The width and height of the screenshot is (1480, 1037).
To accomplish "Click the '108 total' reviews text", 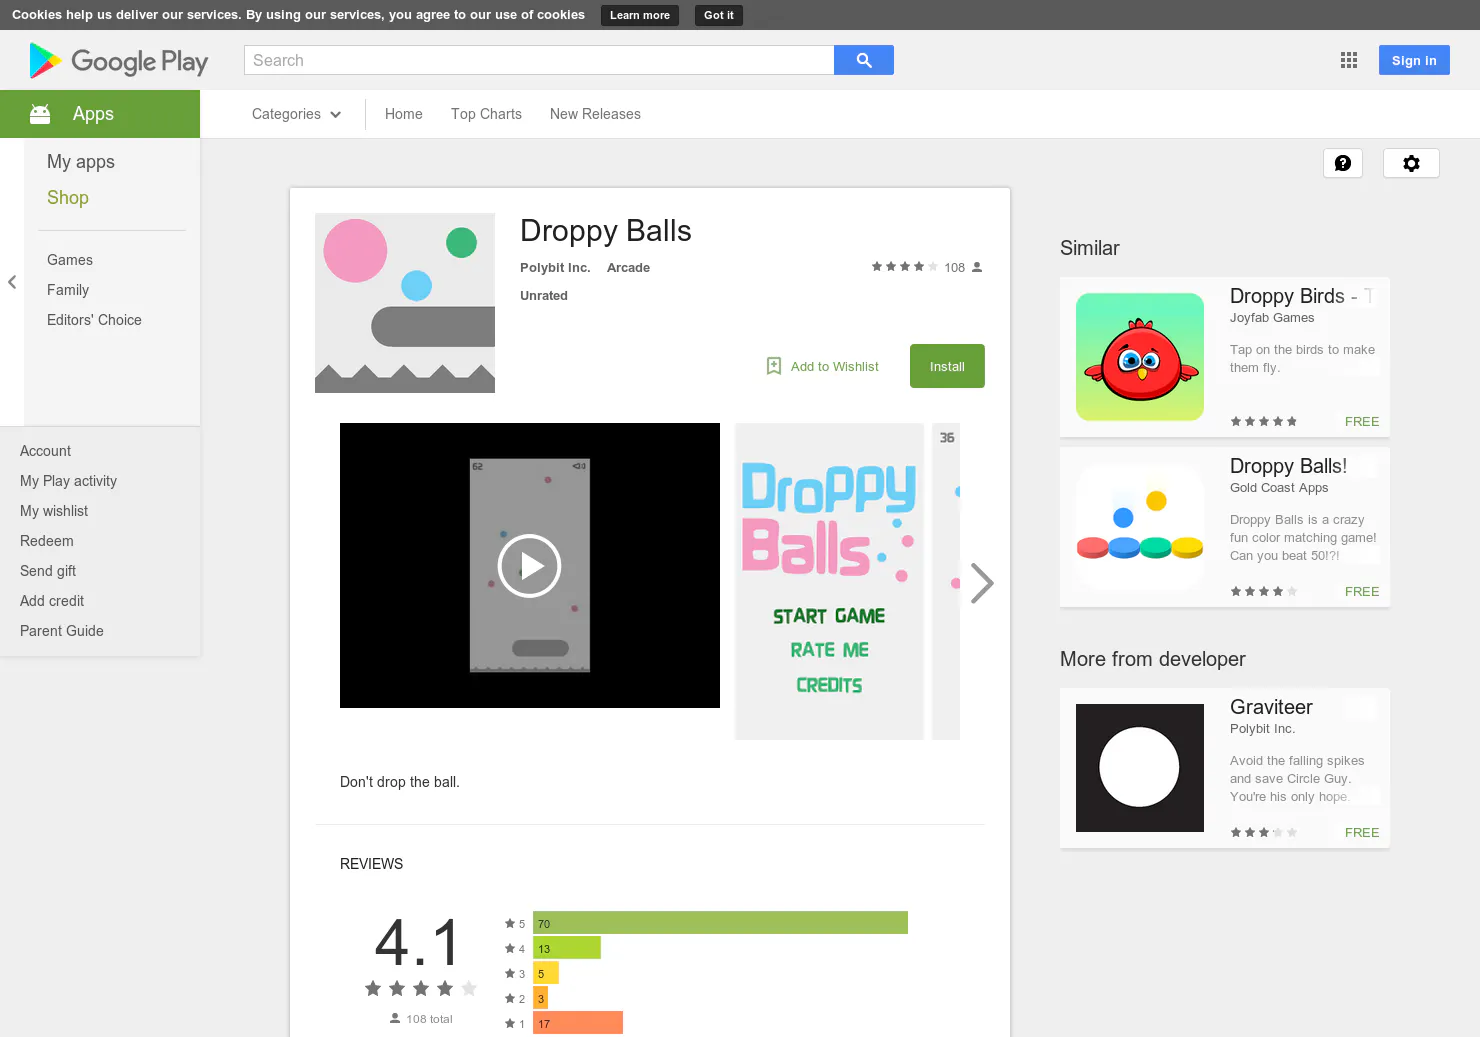I will tap(429, 1019).
